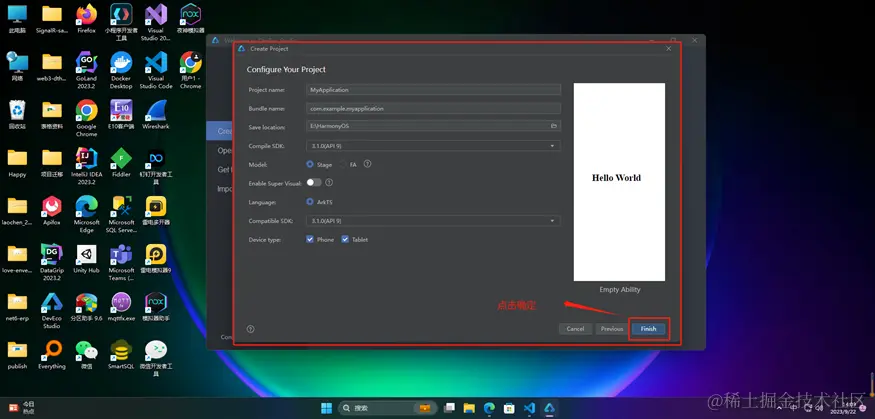
Task: Click the Bundle name input field
Action: point(434,109)
